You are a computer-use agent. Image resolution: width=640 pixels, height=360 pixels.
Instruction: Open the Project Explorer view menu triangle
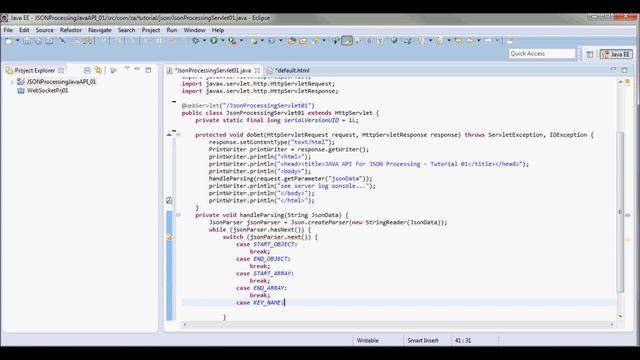[127, 69]
